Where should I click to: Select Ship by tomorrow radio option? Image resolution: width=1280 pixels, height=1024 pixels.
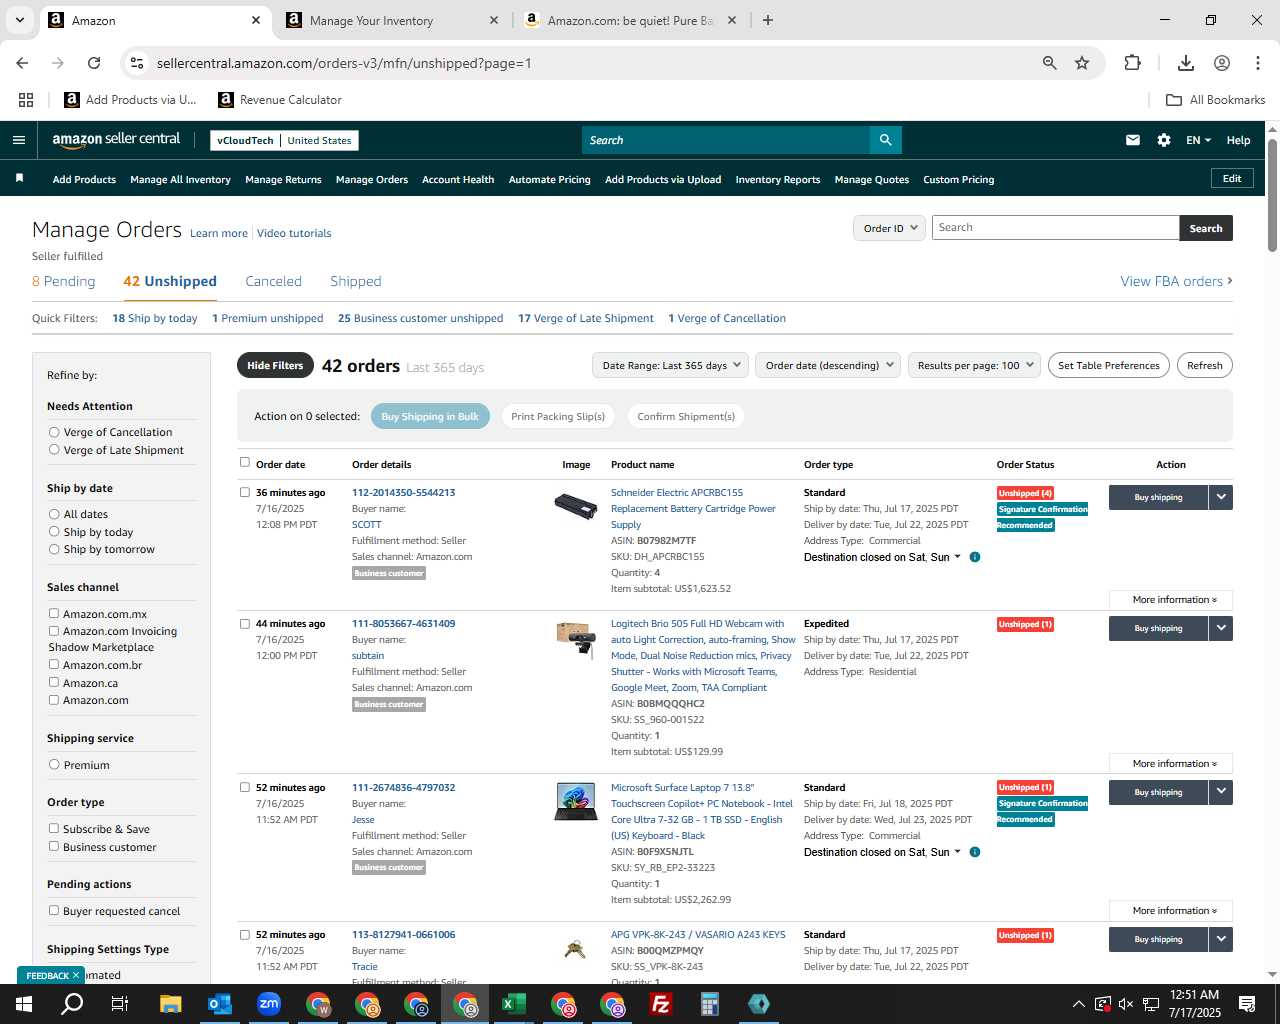pyautogui.click(x=54, y=549)
